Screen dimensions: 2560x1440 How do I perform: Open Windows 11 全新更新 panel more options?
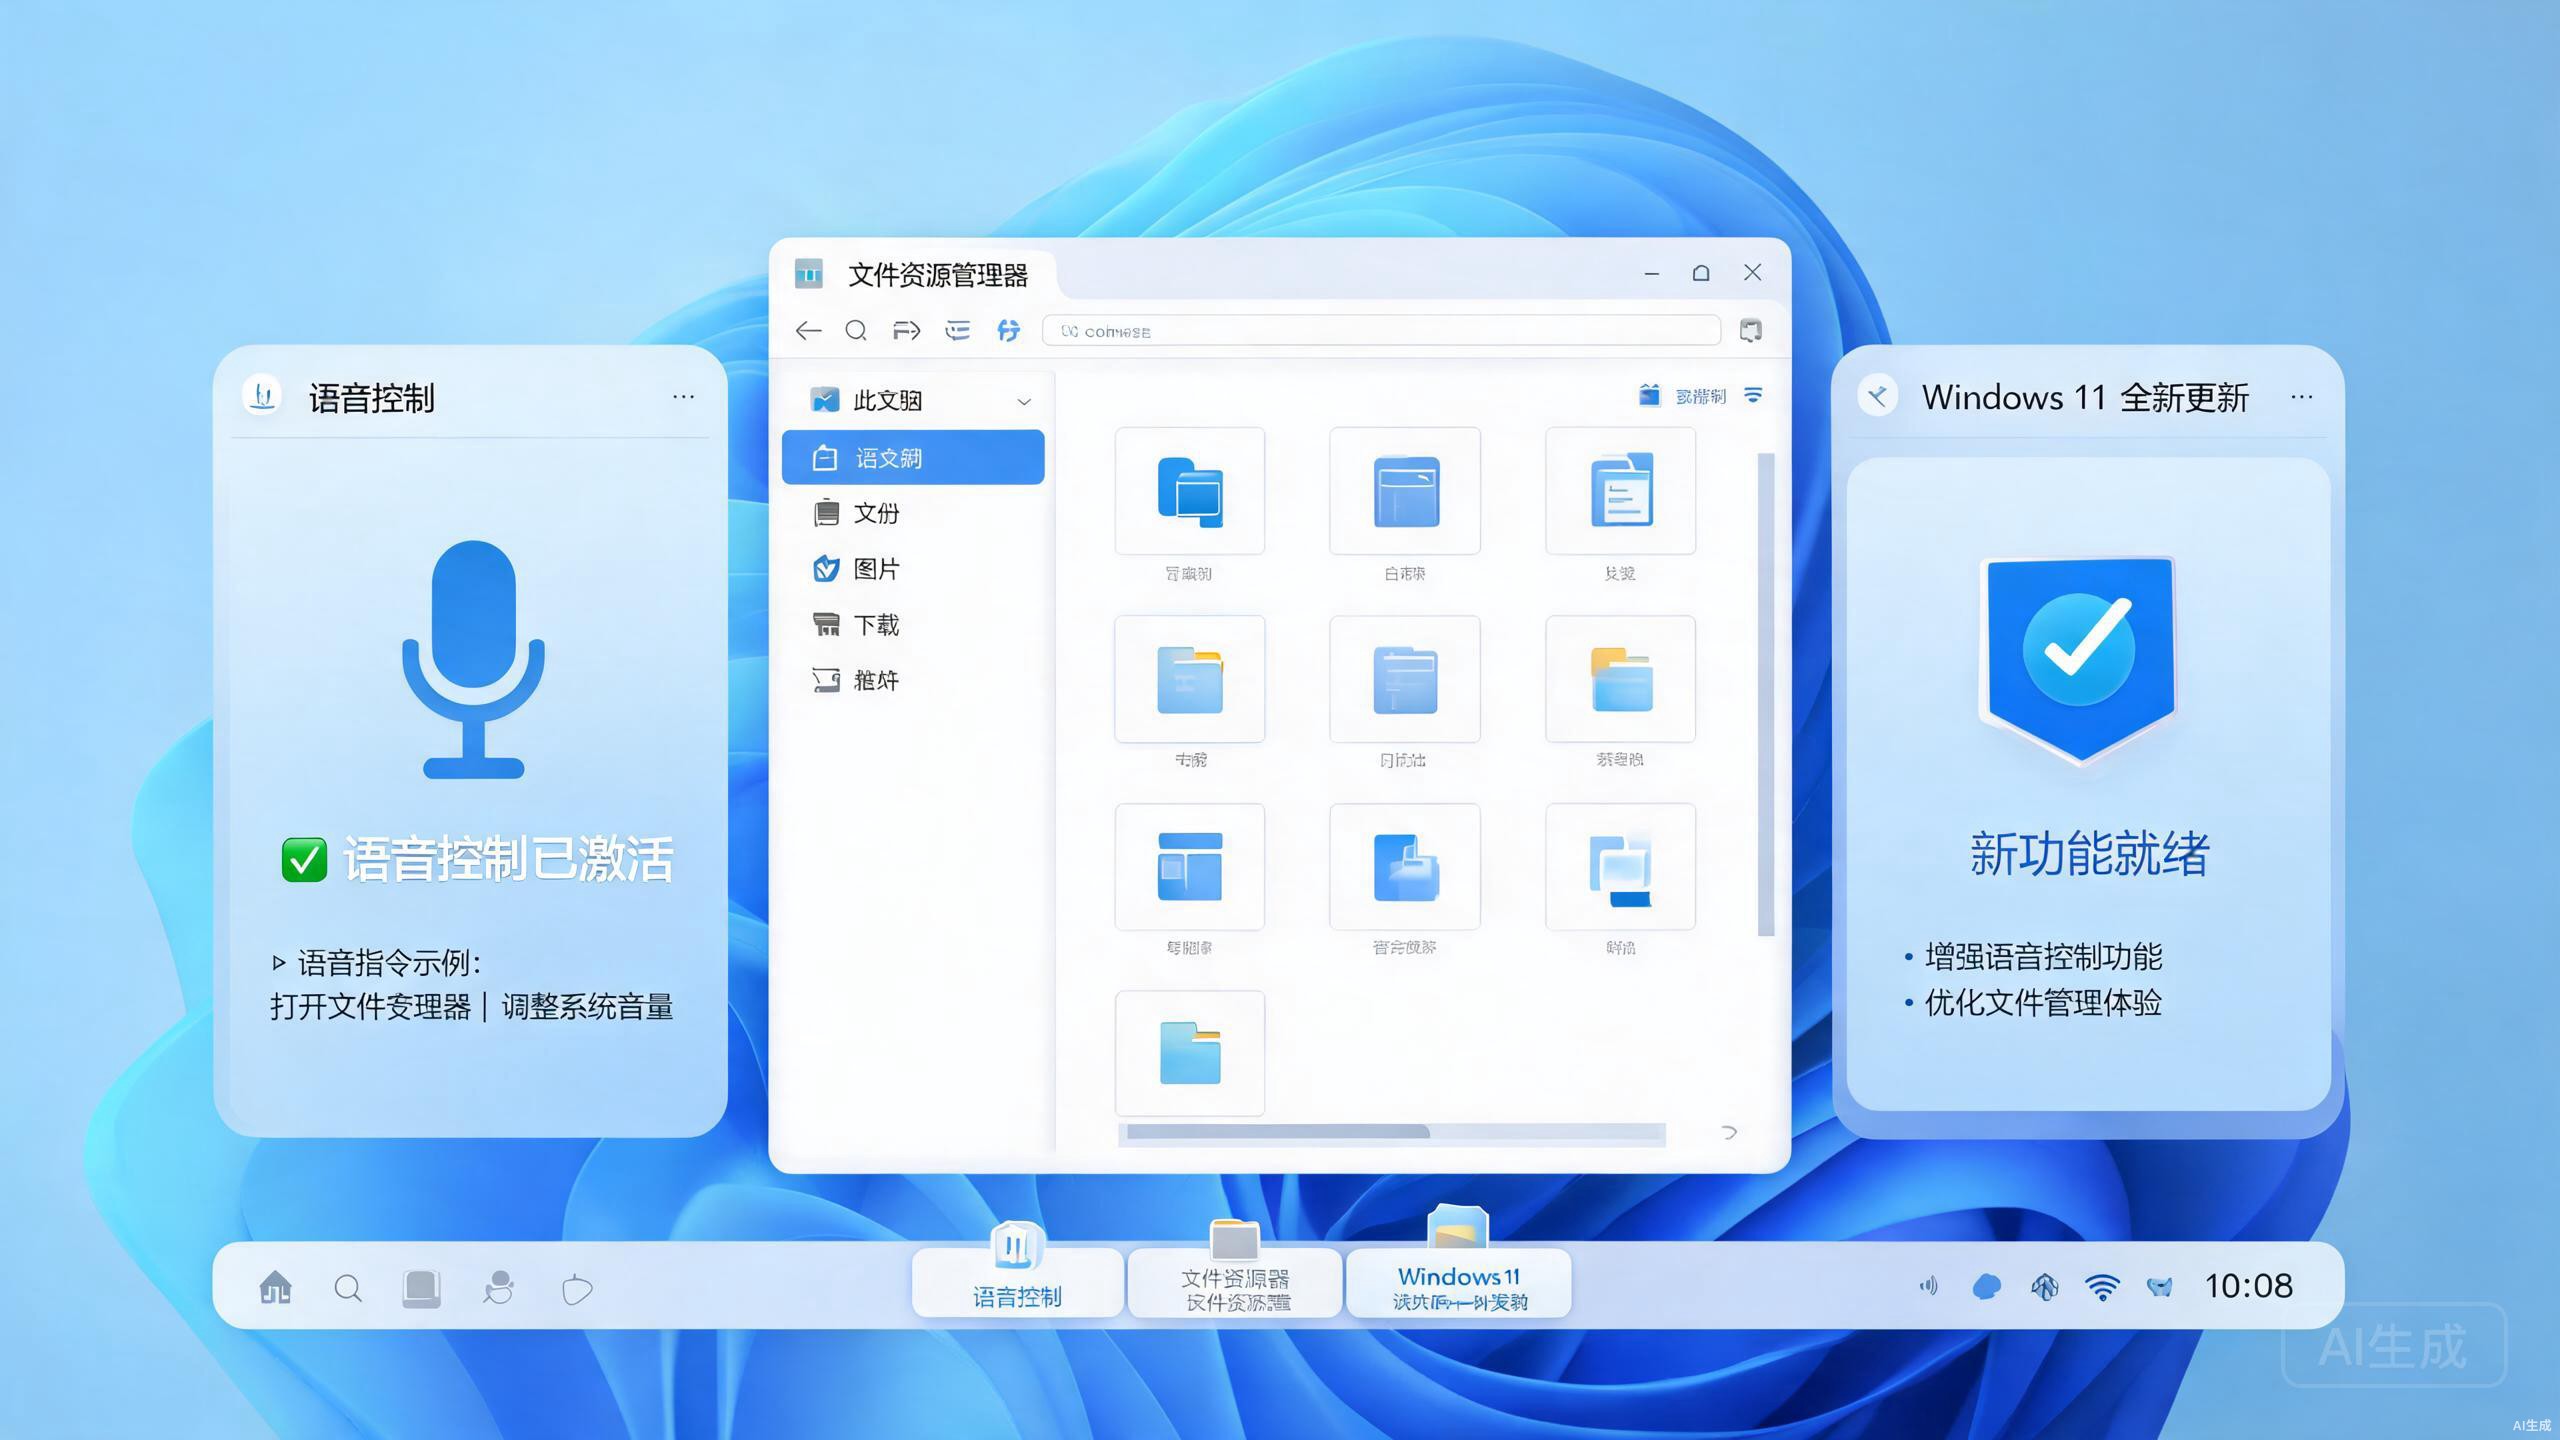pos(2302,397)
